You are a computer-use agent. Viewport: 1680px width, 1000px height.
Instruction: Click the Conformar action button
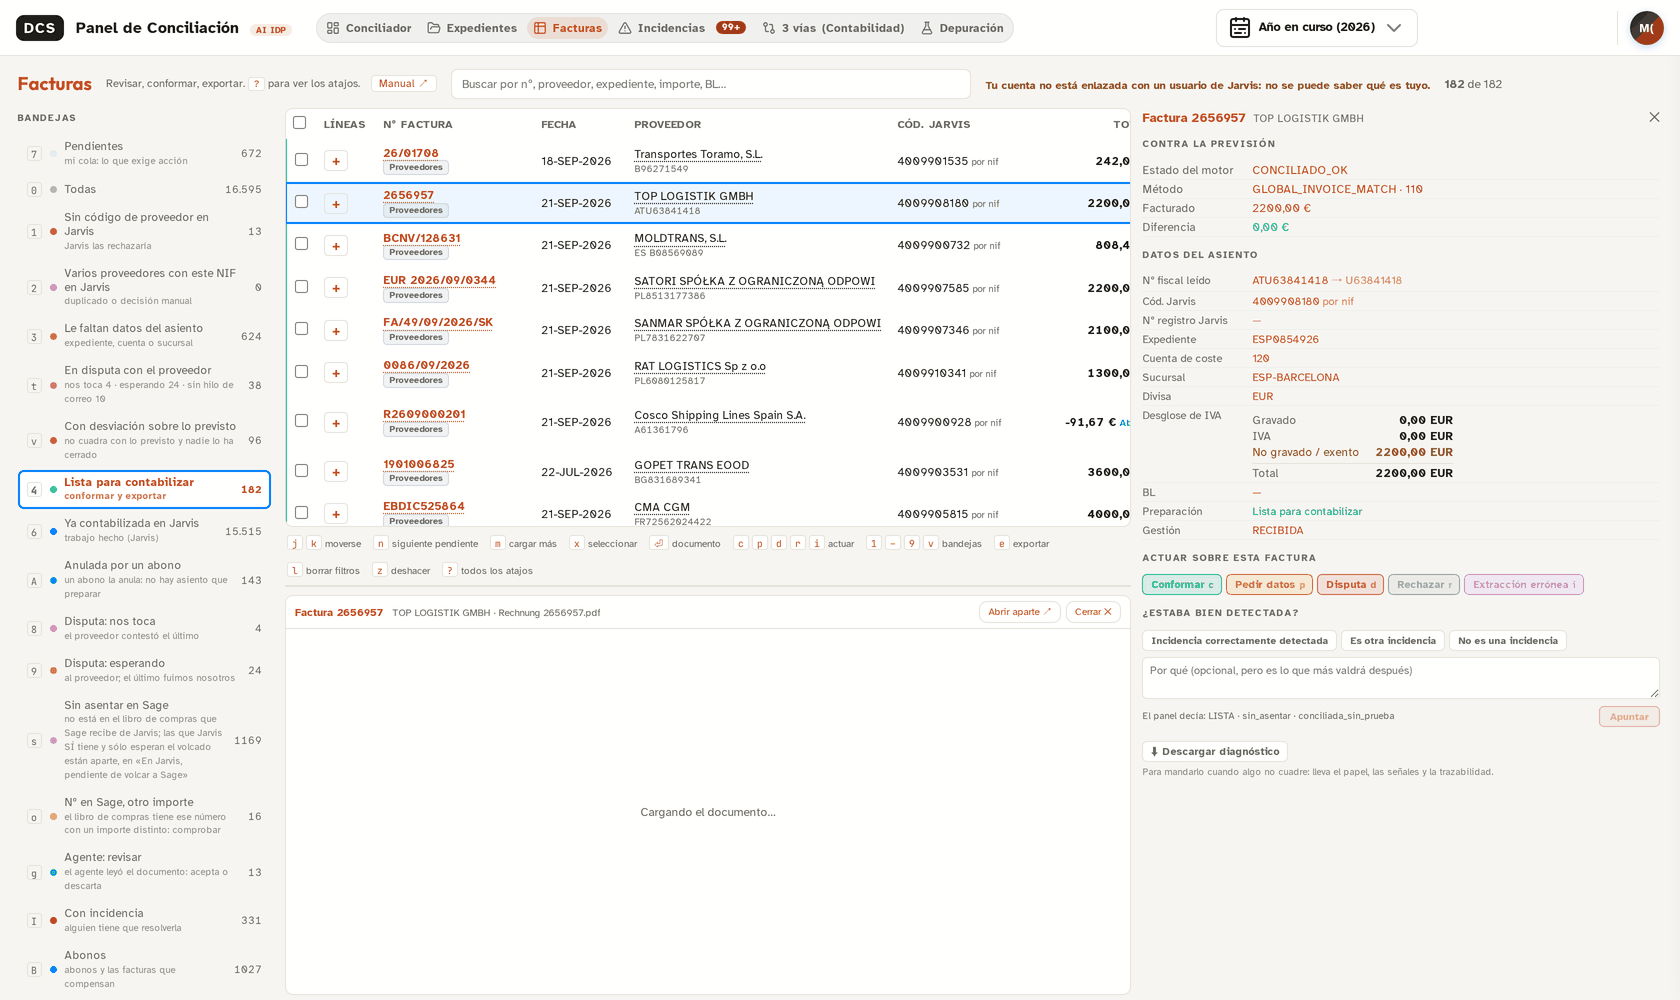click(1182, 585)
